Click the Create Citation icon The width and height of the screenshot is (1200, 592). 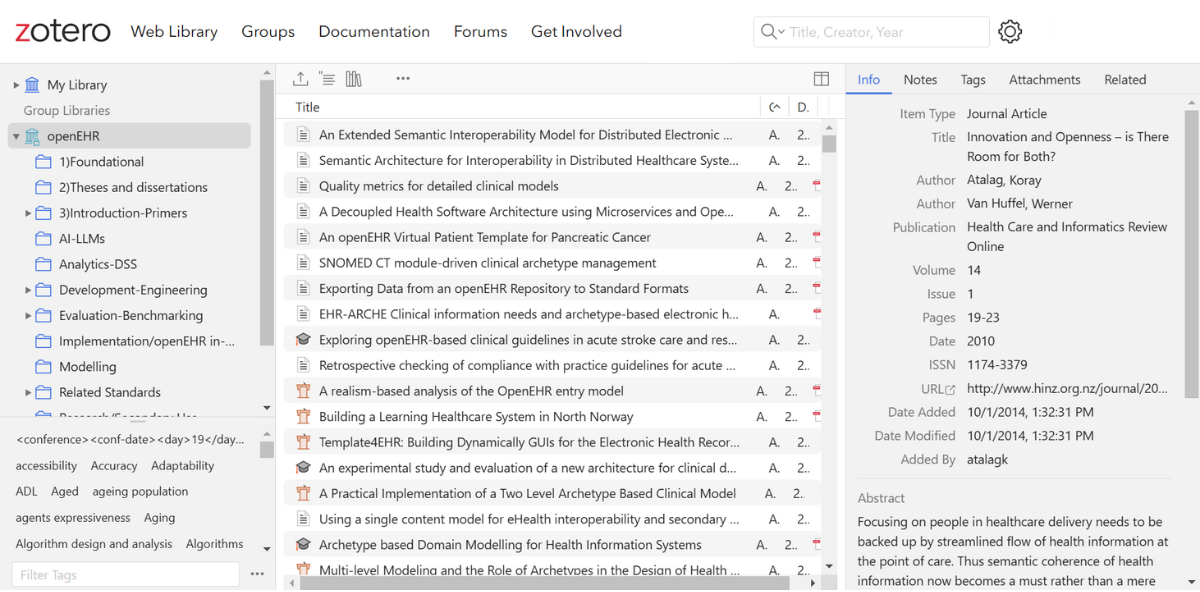point(327,79)
